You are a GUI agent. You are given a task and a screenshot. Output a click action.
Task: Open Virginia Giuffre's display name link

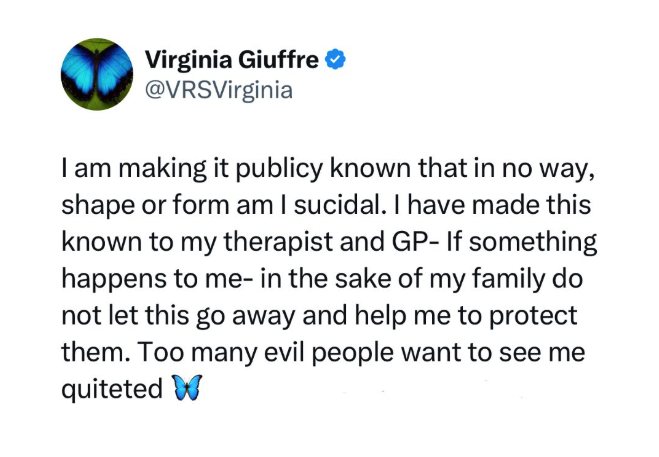tap(232, 60)
